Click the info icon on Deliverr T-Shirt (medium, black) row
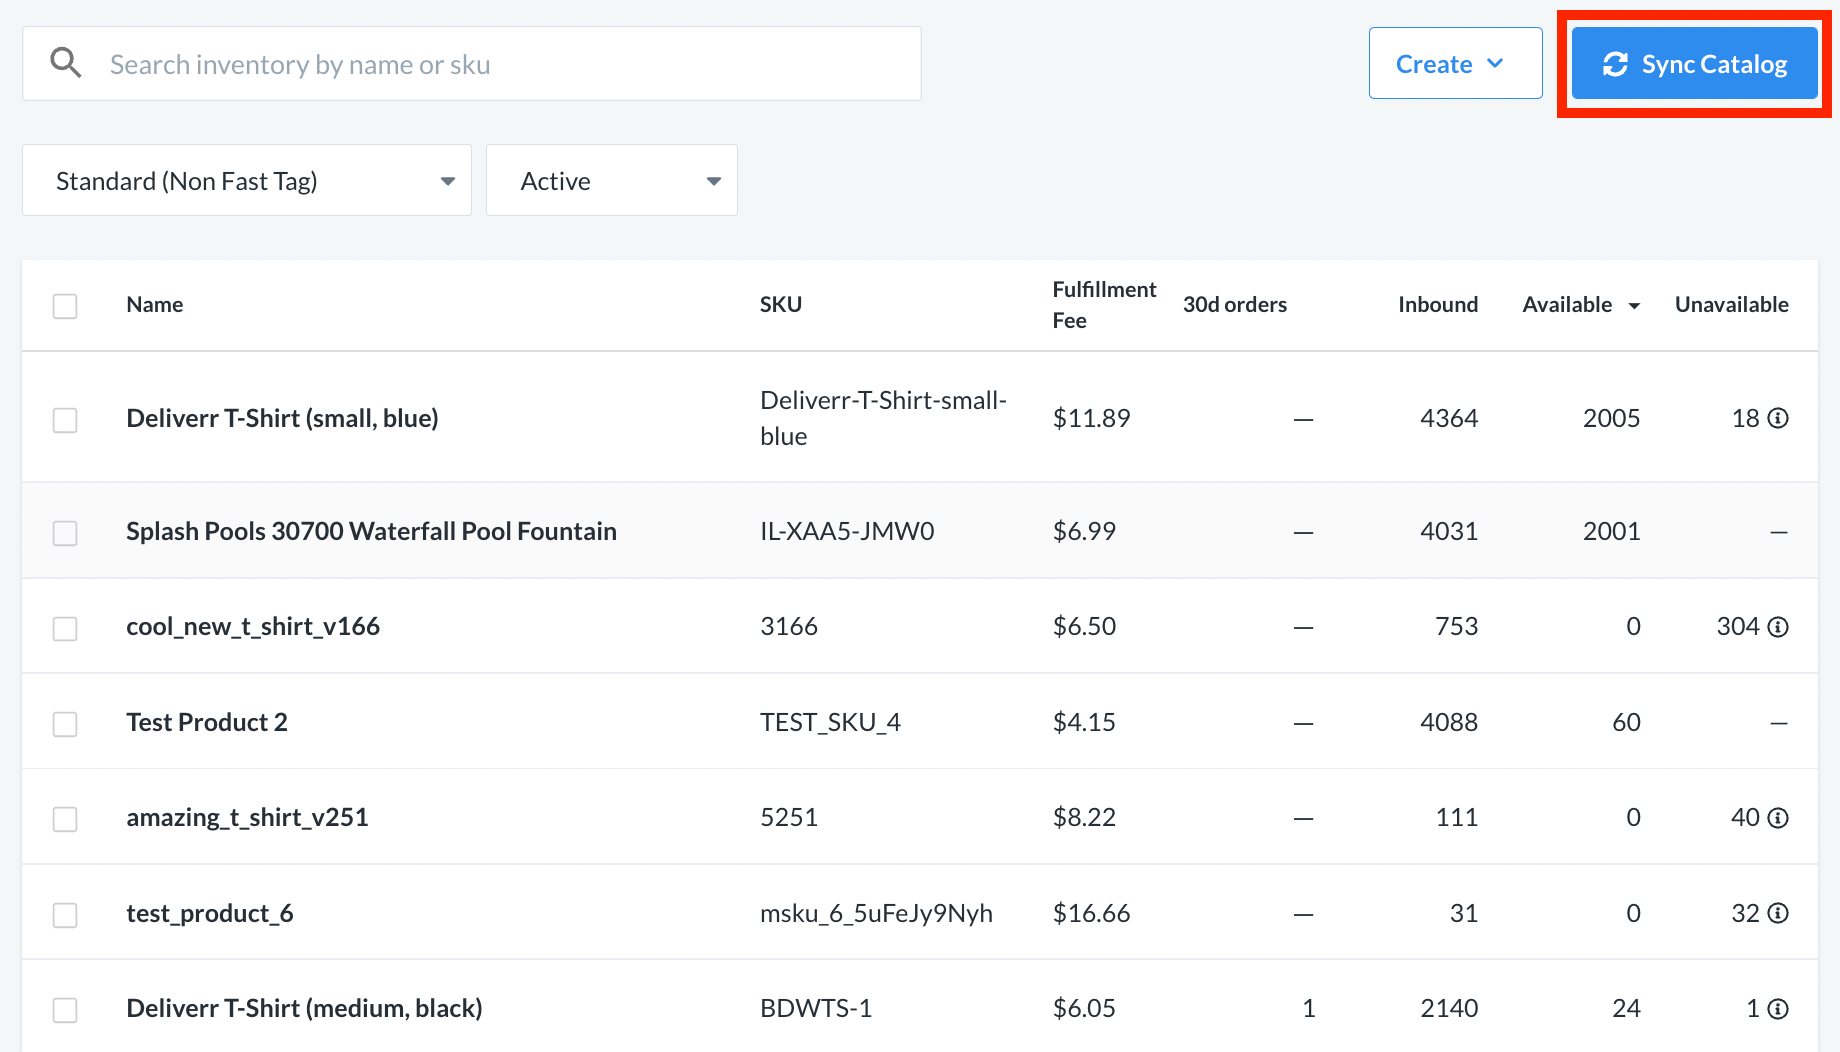This screenshot has width=1840, height=1052. [1779, 1008]
